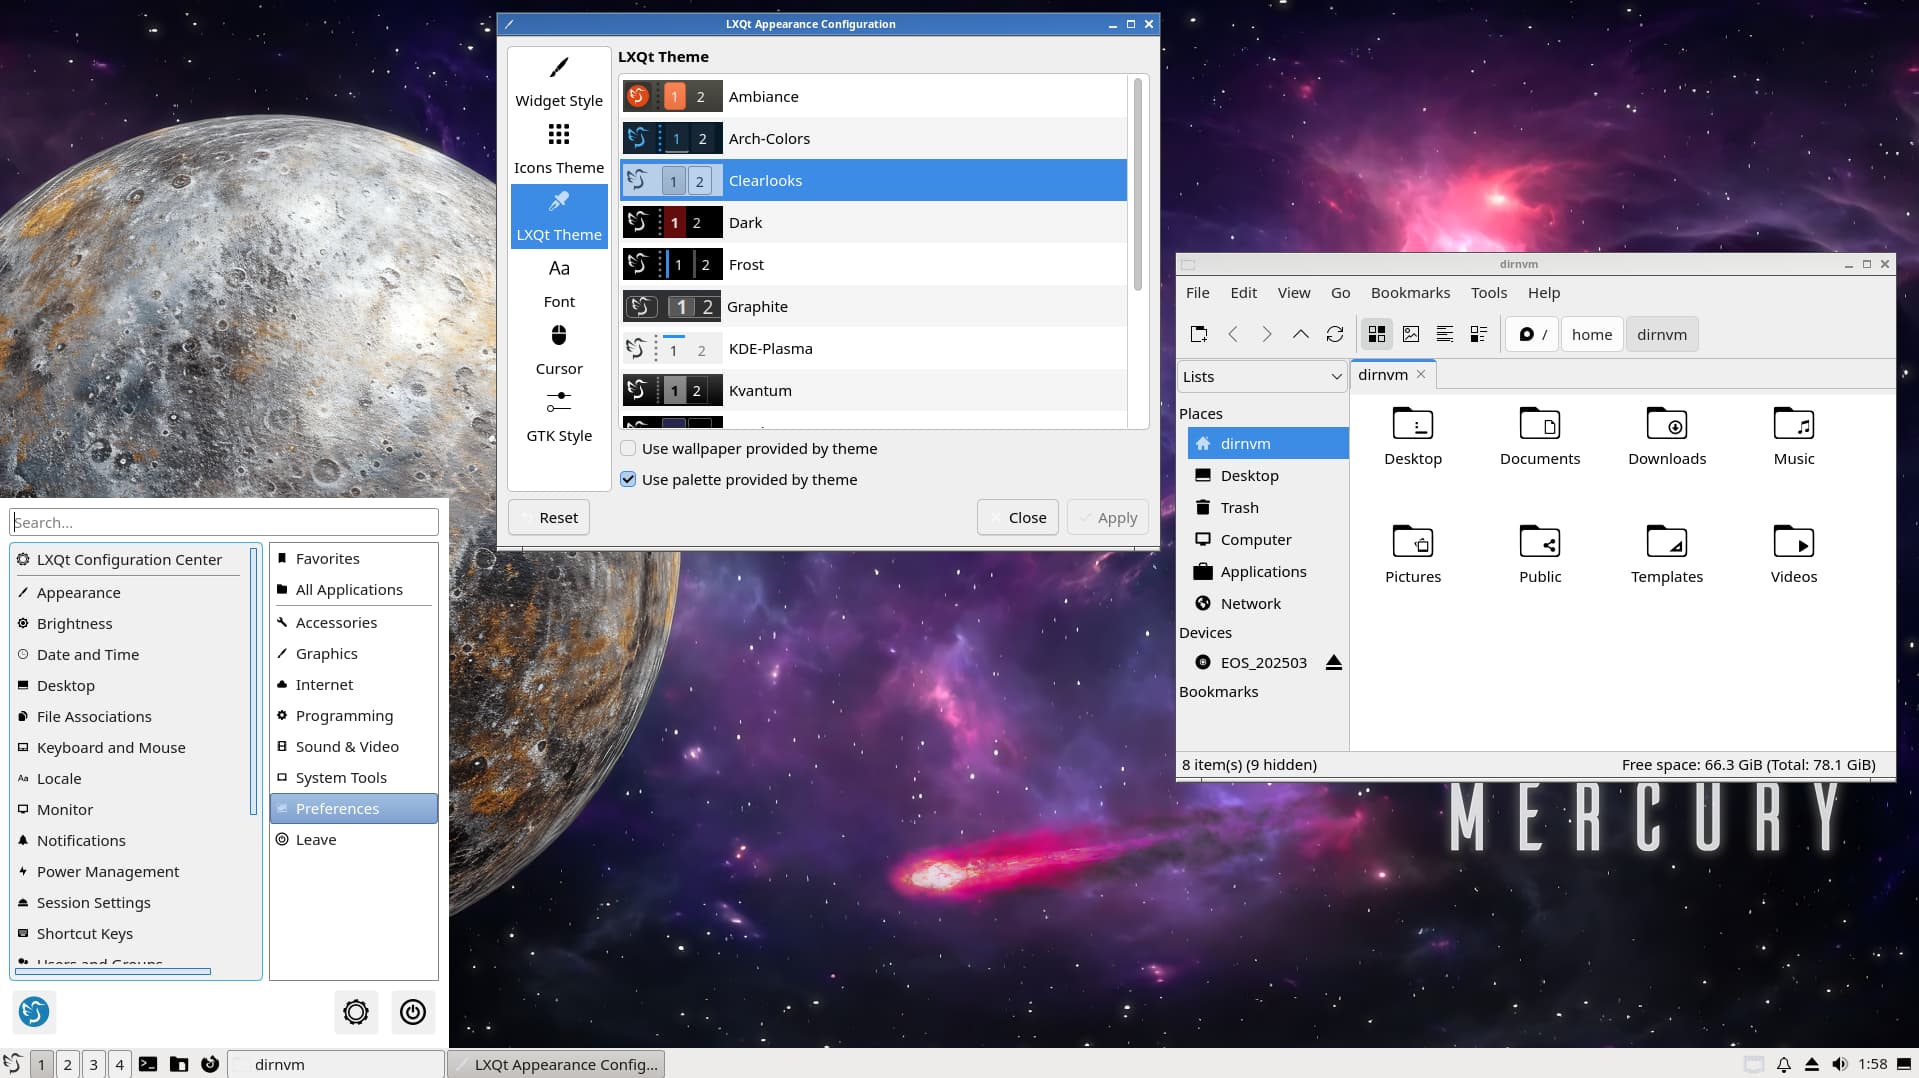1919x1078 pixels.
Task: Open the Bookmarks menu
Action: coord(1410,292)
